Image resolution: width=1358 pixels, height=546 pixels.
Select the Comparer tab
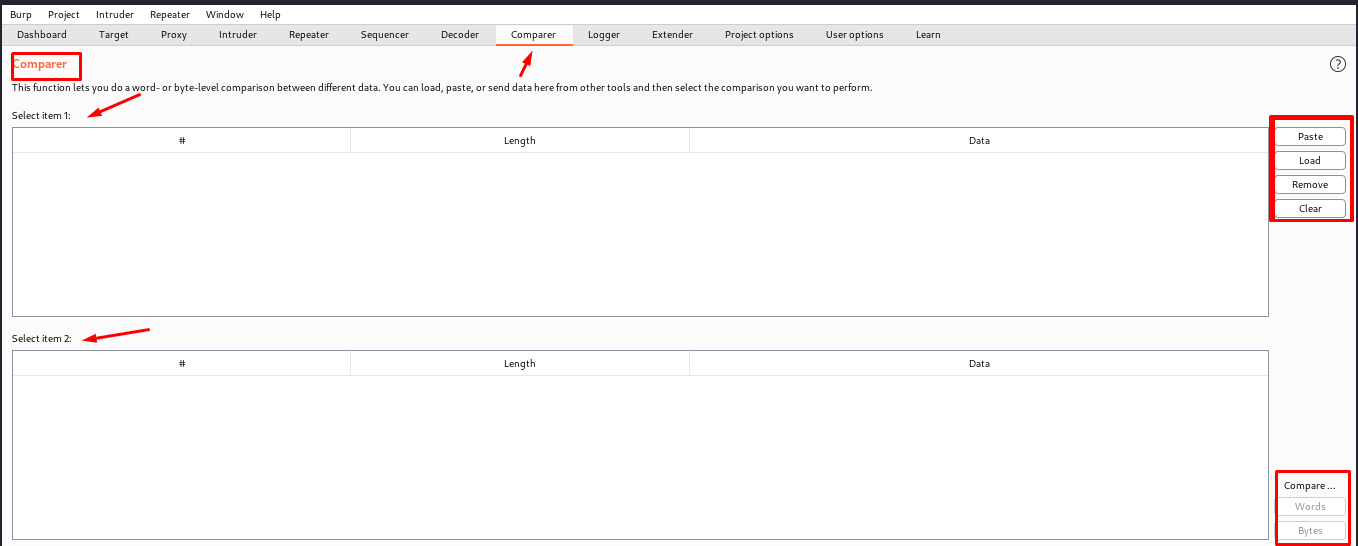coord(533,35)
